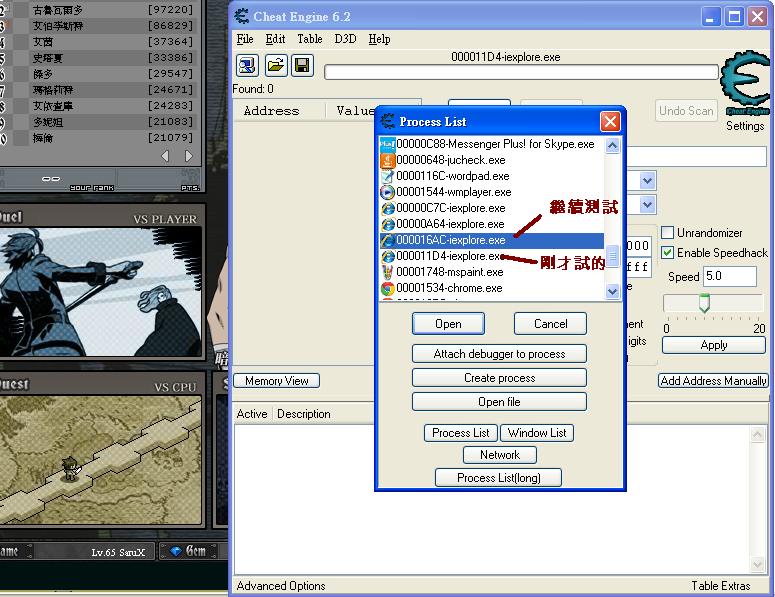Toggle the Unrandomizer checkbox
Image resolution: width=775 pixels, height=597 pixels.
(667, 232)
